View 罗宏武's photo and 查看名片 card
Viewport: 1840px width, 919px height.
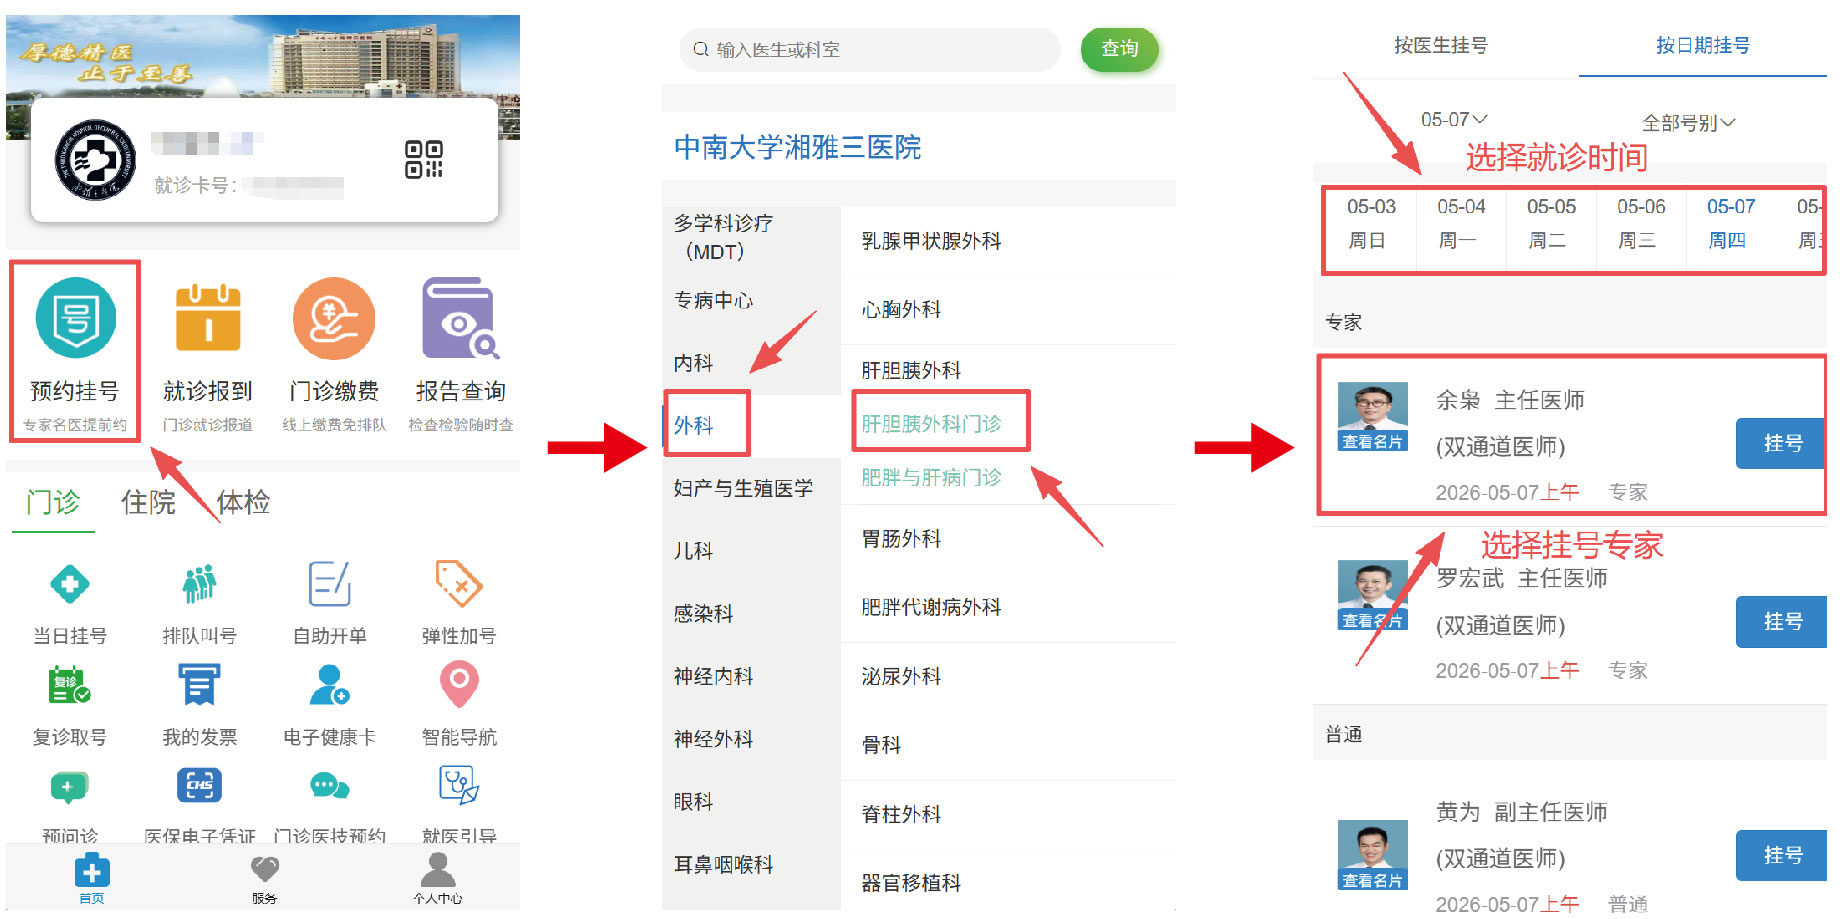pyautogui.click(x=1373, y=595)
